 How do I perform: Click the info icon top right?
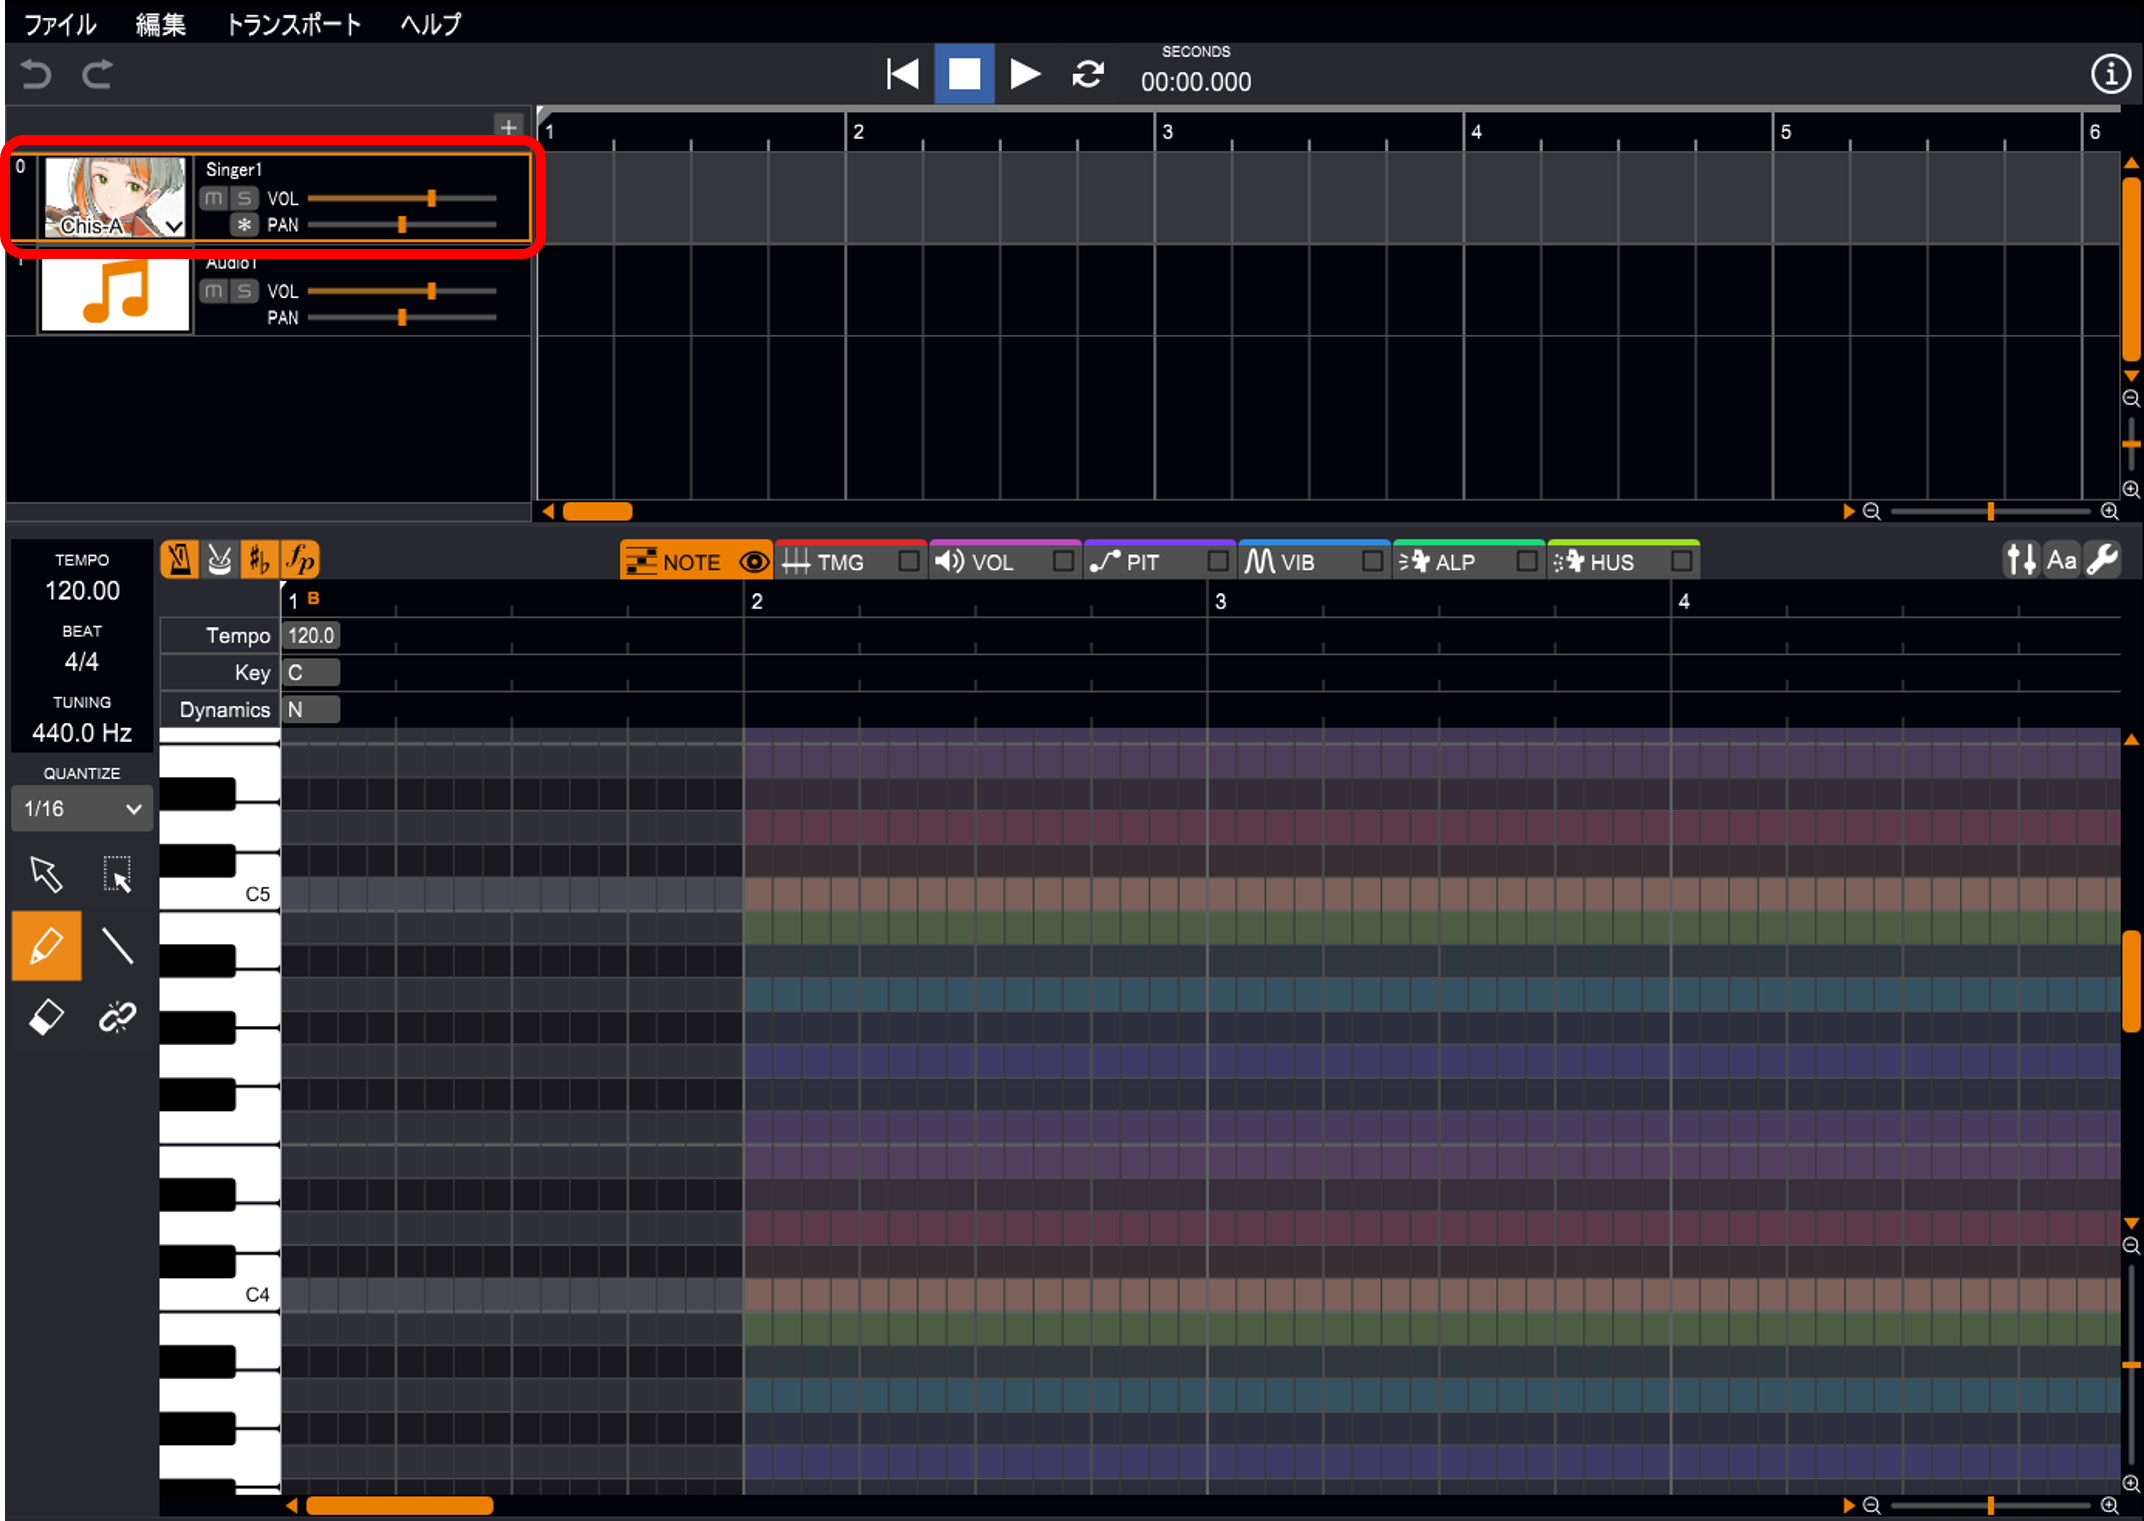(2110, 74)
